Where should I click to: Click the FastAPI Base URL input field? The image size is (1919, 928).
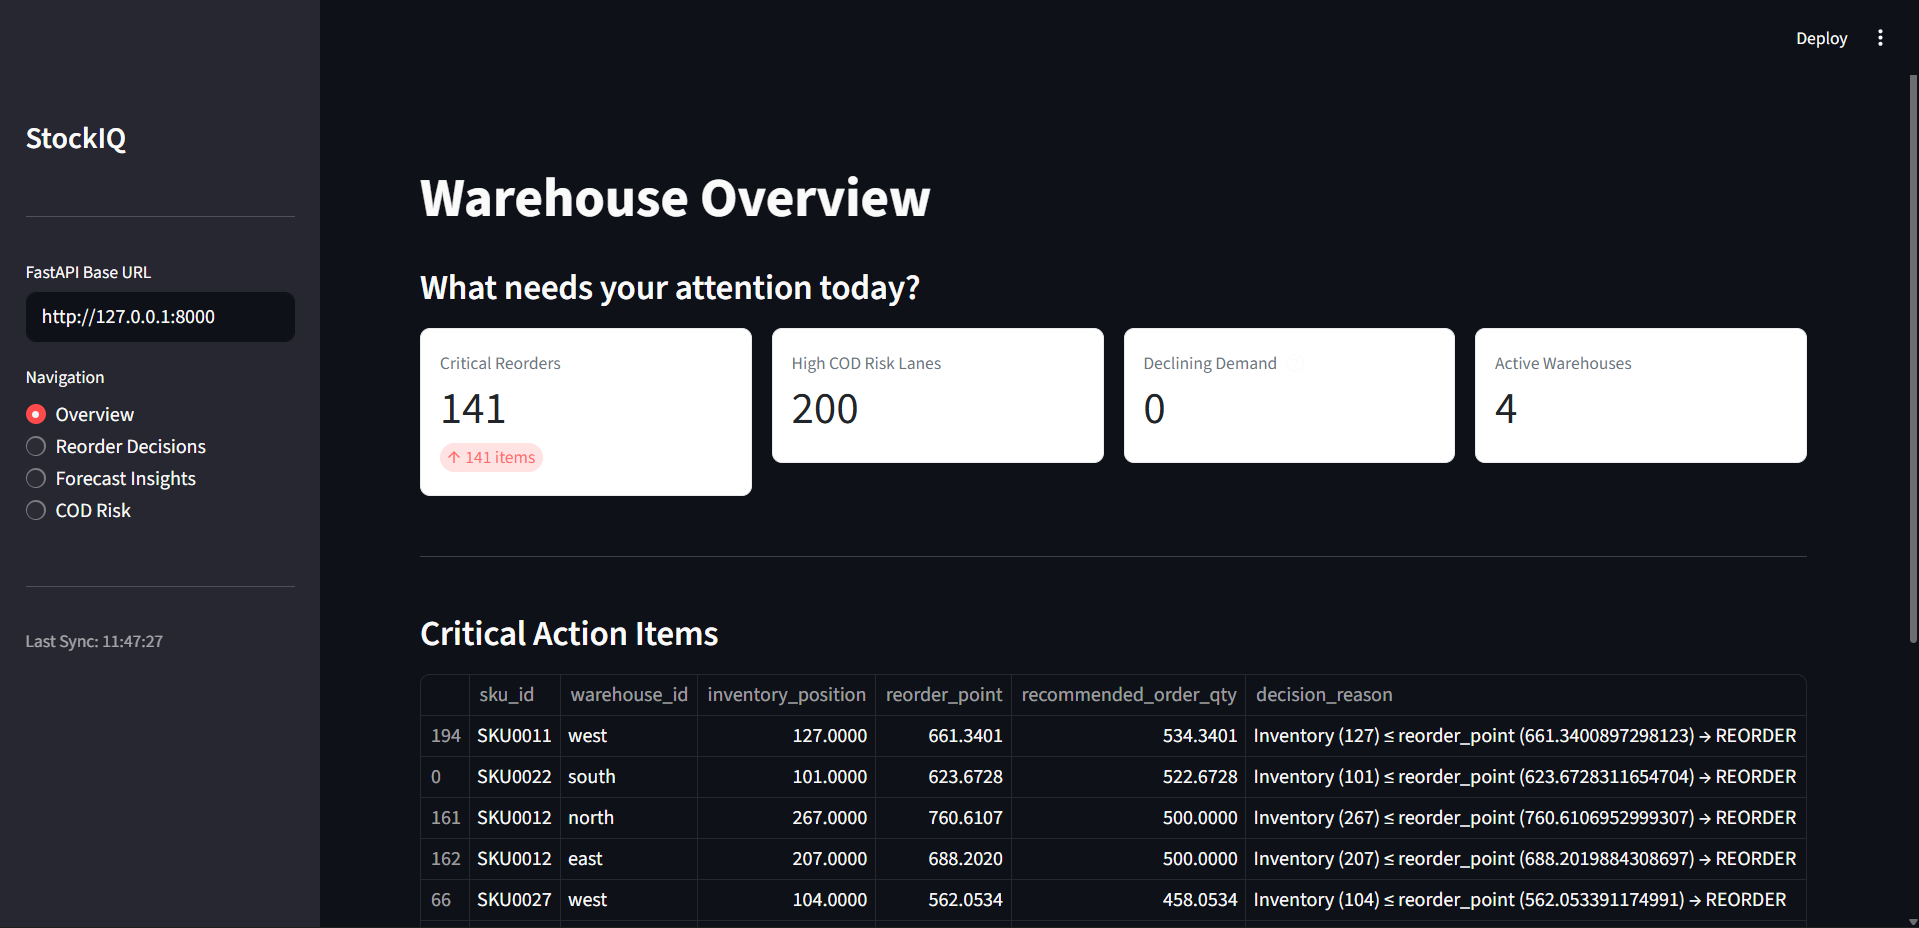tap(159, 317)
